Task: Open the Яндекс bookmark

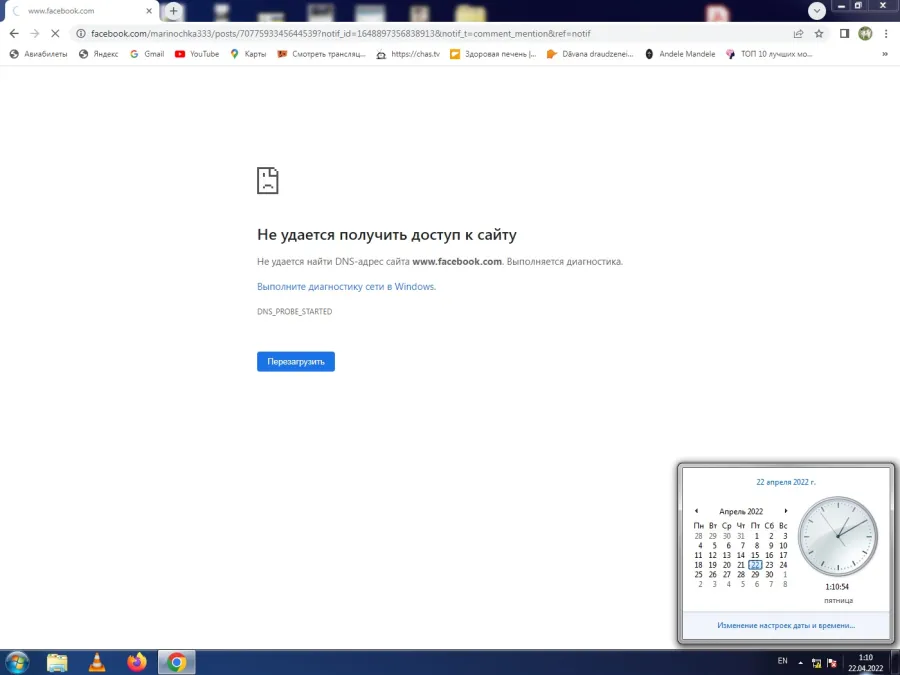Action: tap(99, 54)
